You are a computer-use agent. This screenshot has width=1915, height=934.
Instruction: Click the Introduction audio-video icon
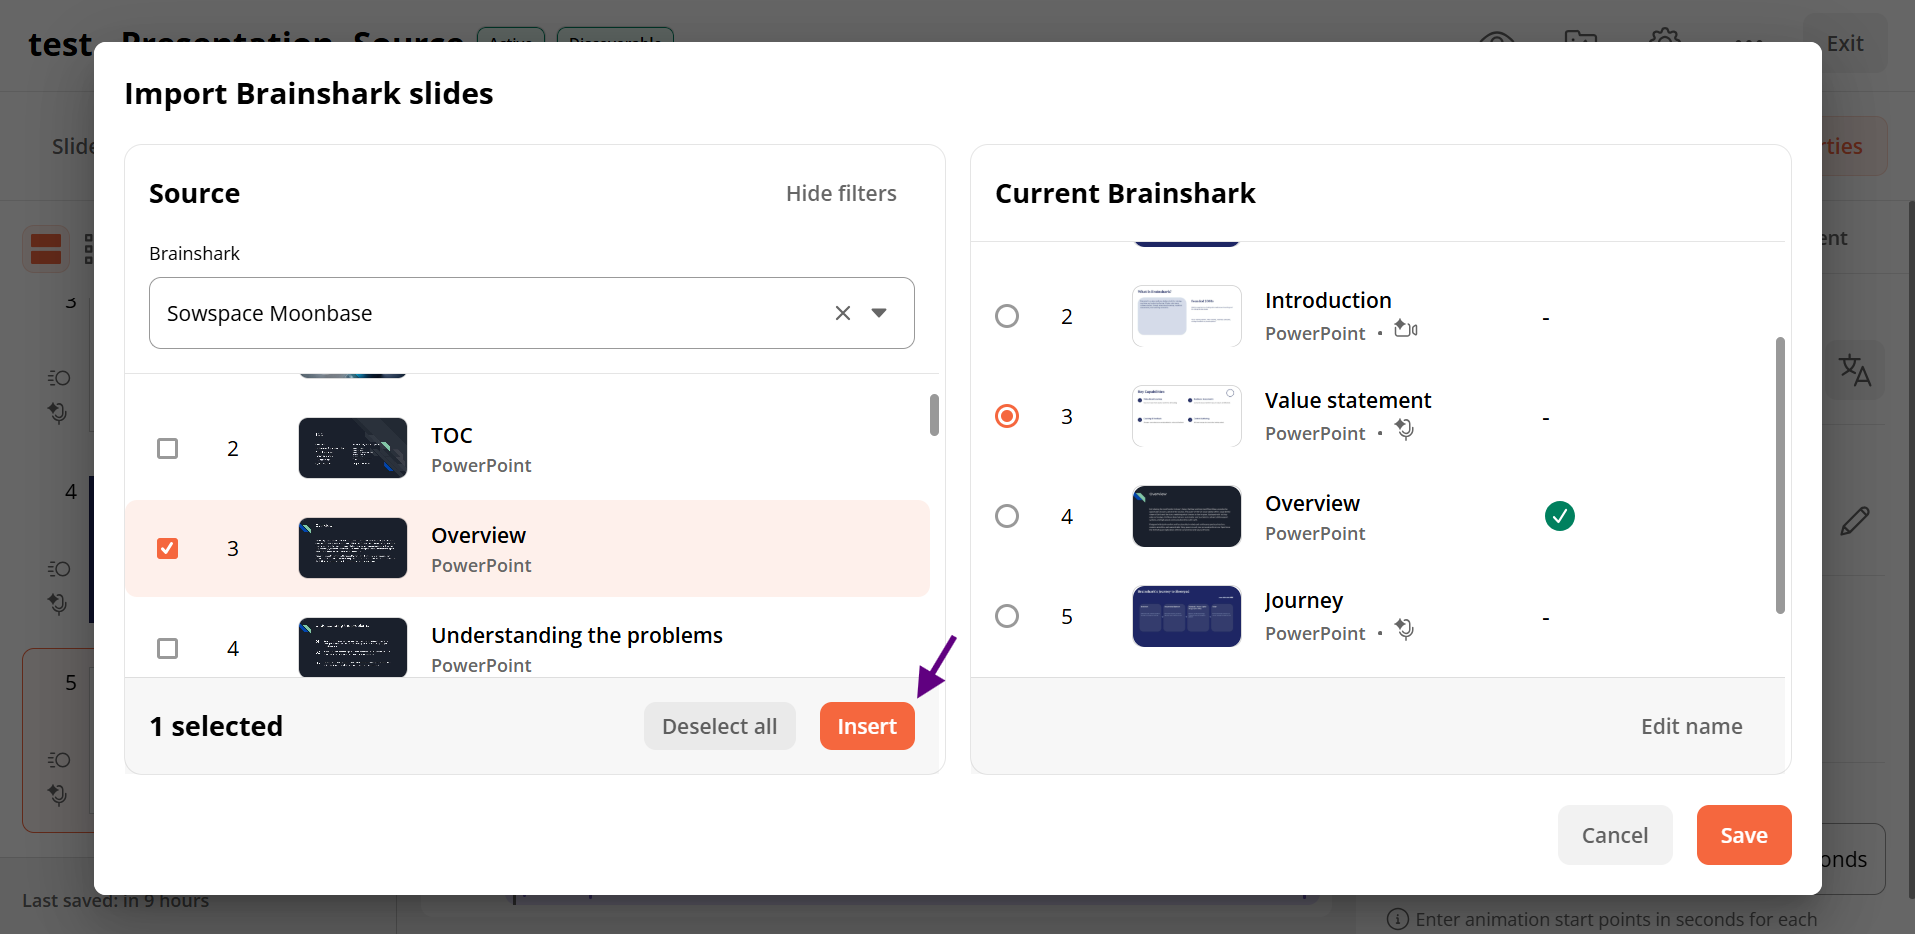tap(1406, 329)
